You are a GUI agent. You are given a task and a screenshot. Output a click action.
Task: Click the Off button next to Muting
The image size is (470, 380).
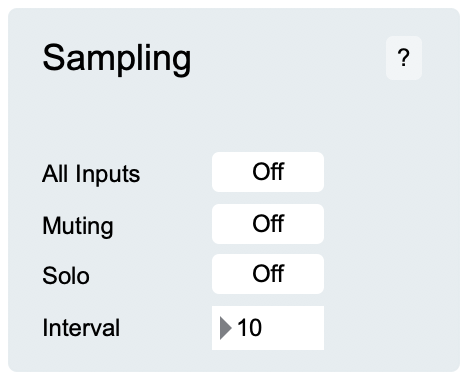(x=268, y=224)
